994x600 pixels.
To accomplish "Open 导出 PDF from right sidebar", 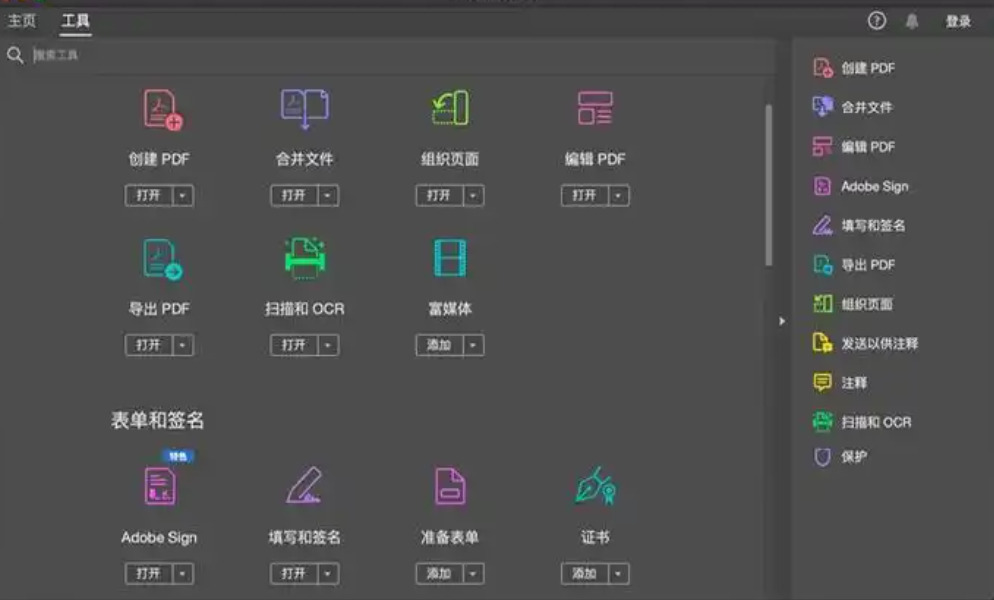I will (855, 264).
